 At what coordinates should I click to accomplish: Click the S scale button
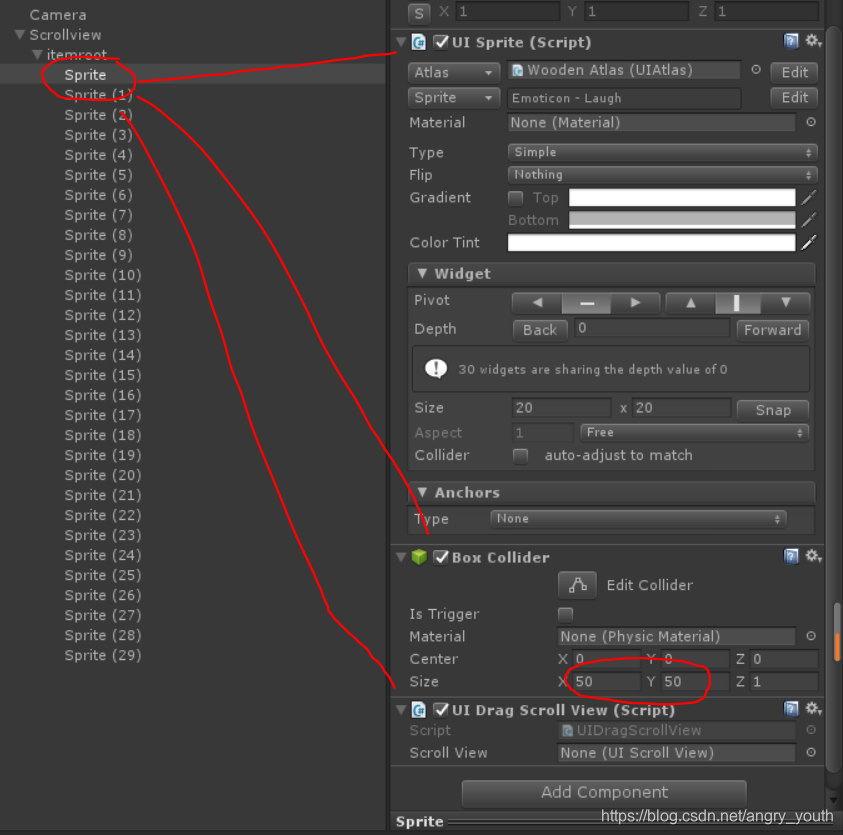[x=419, y=13]
